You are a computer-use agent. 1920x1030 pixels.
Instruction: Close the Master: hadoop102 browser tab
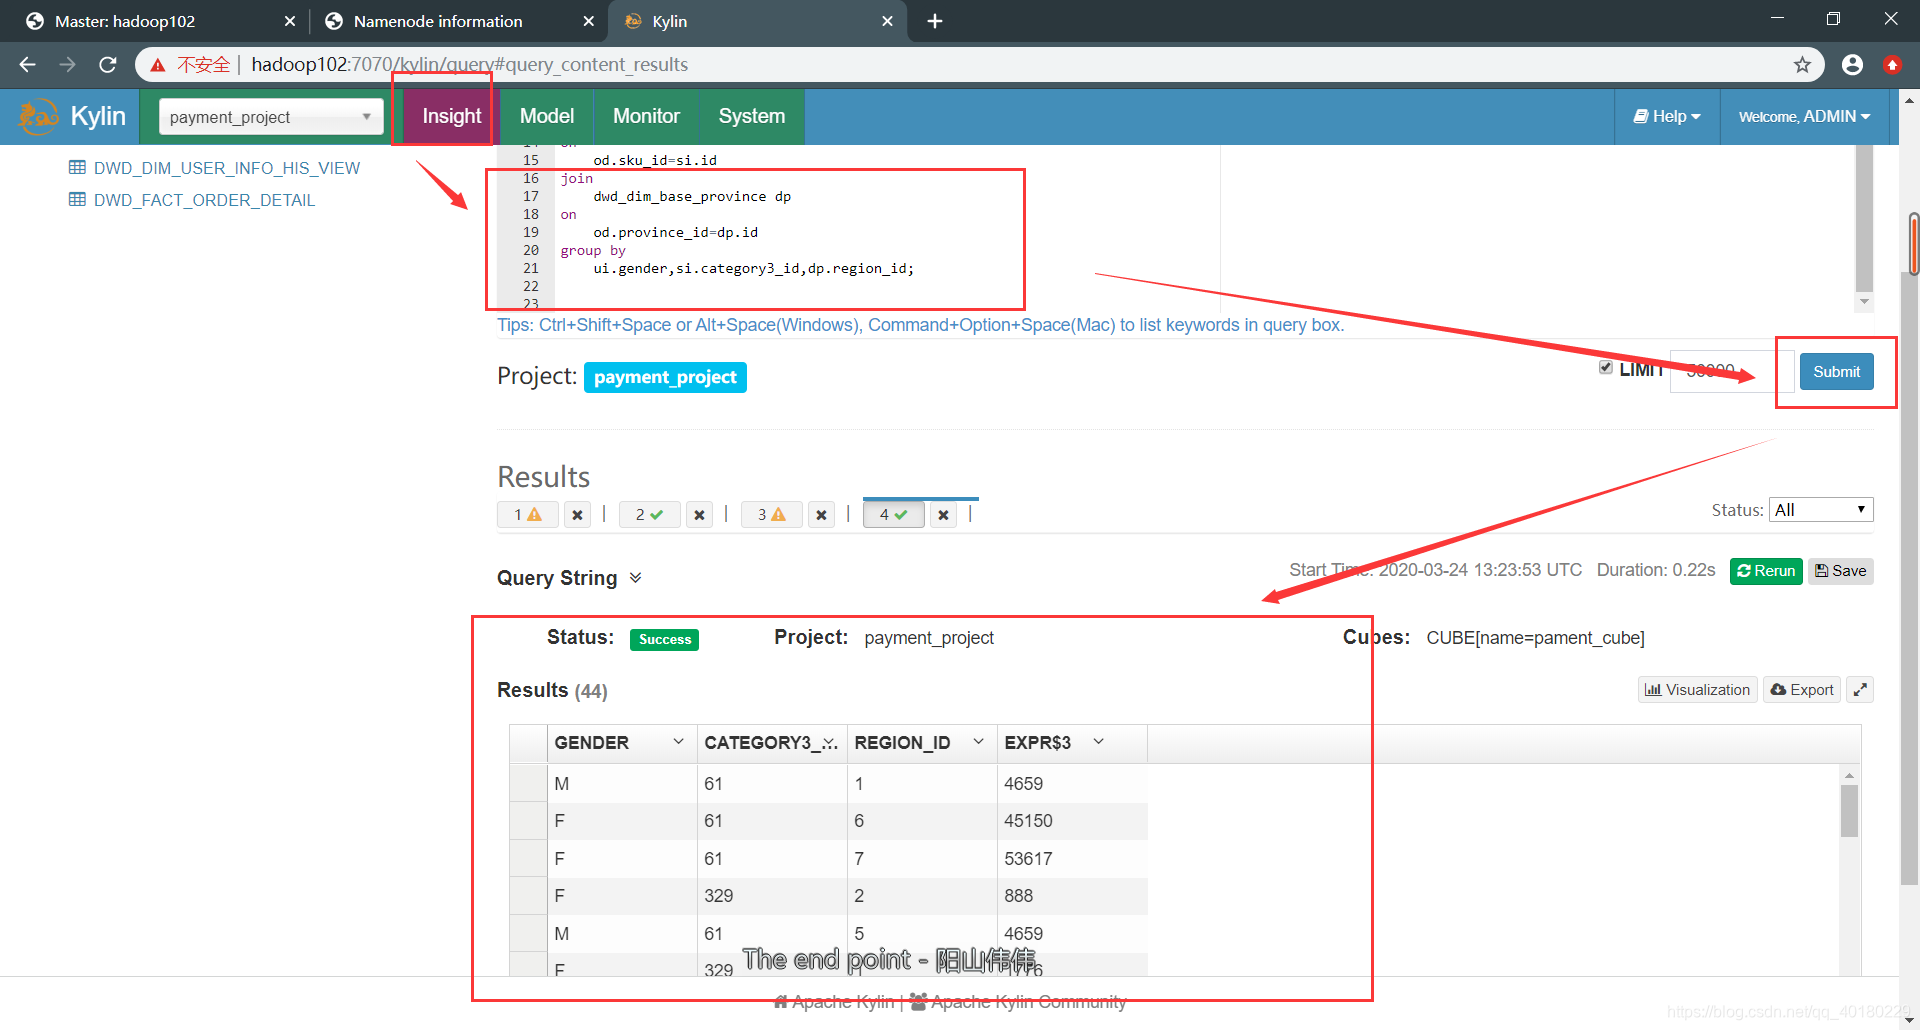pos(290,21)
